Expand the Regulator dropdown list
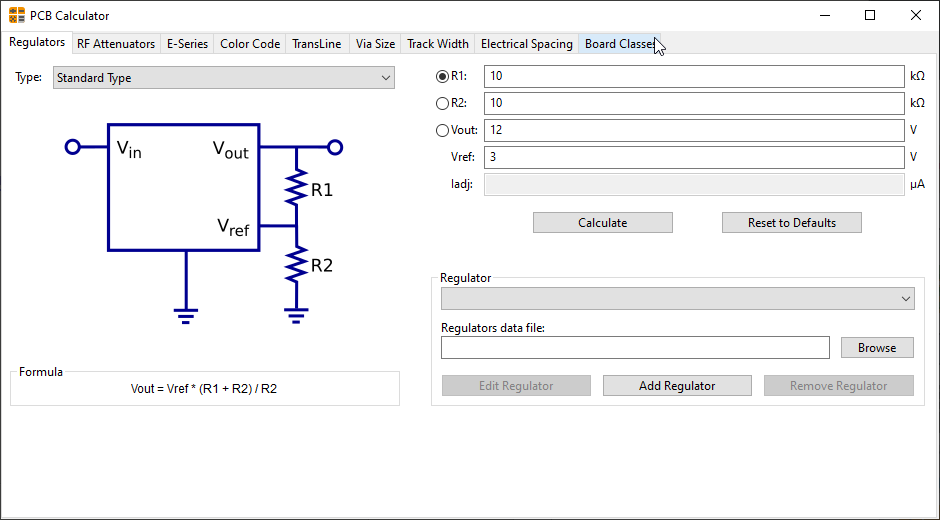This screenshot has height=520, width=940. click(677, 299)
